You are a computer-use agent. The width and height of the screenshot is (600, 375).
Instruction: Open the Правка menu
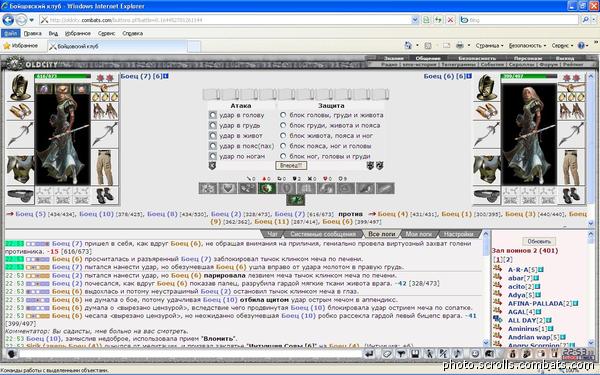point(33,33)
